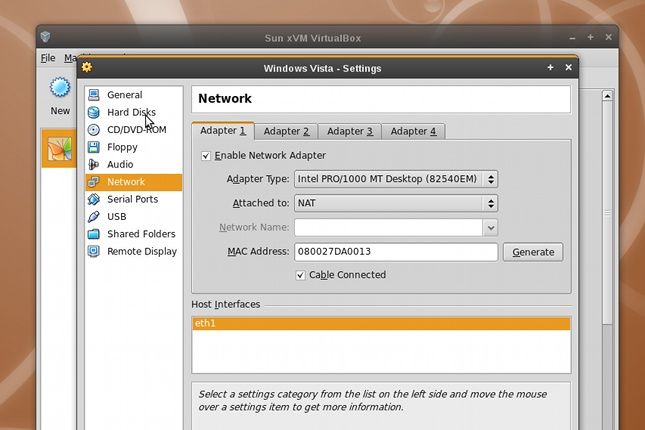Image resolution: width=645 pixels, height=430 pixels.
Task: Switch to Adapter 2 tab
Action: pos(286,131)
